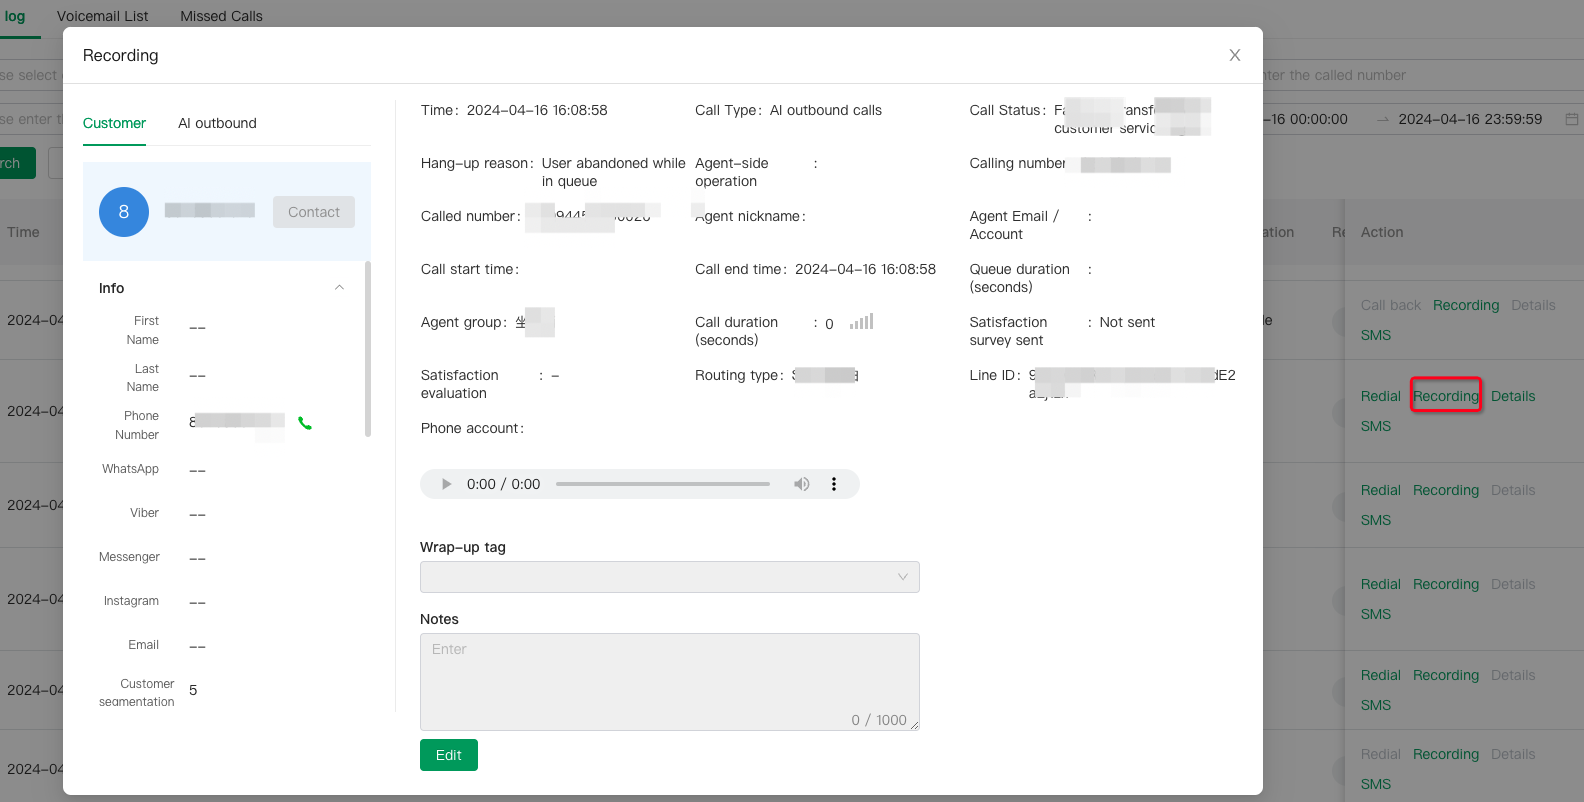1584x802 pixels.
Task: Click the audio time 0:00 / 0:00
Action: tap(503, 484)
